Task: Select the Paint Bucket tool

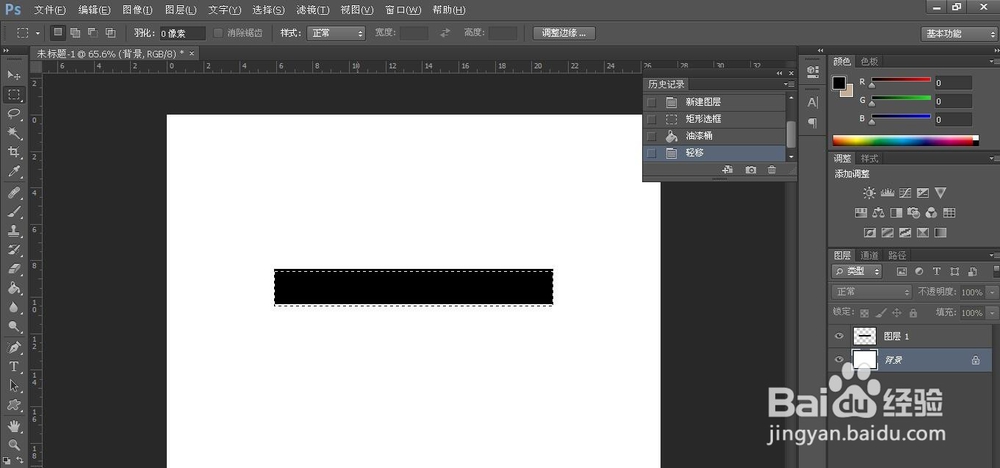Action: coord(14,288)
